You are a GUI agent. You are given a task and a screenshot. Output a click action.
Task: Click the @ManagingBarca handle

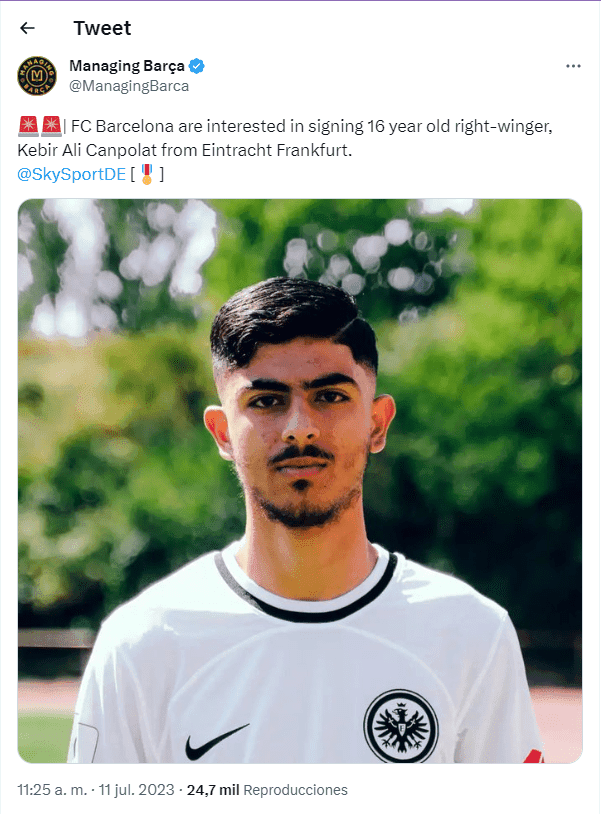pos(129,86)
